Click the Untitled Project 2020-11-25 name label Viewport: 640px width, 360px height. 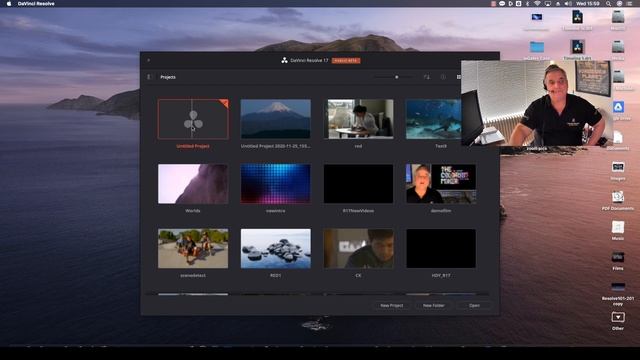(276, 146)
